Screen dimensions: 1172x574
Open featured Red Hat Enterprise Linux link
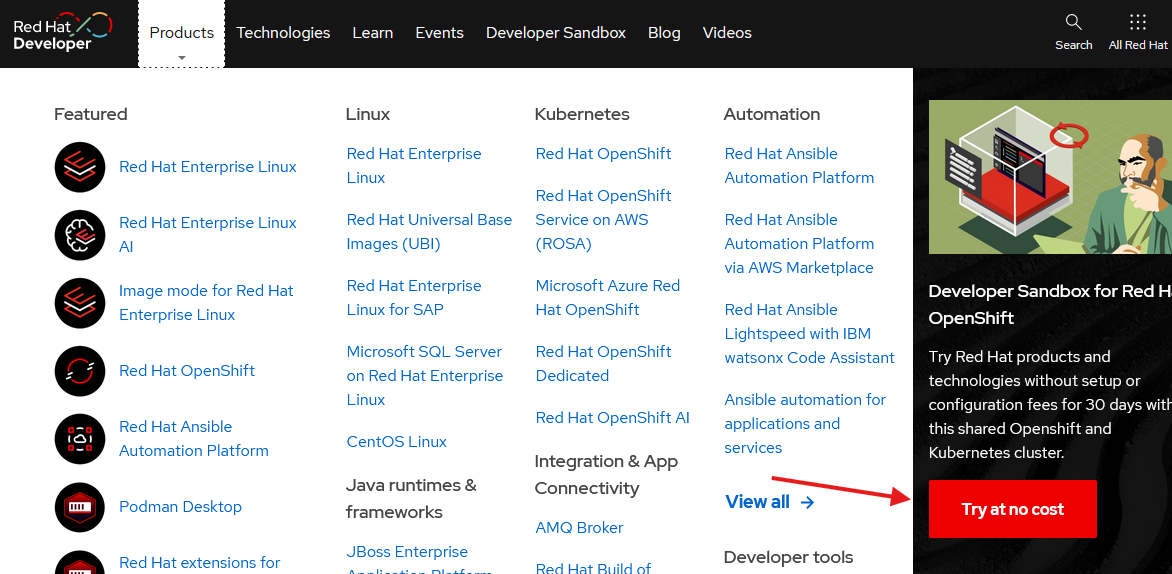pos(208,167)
